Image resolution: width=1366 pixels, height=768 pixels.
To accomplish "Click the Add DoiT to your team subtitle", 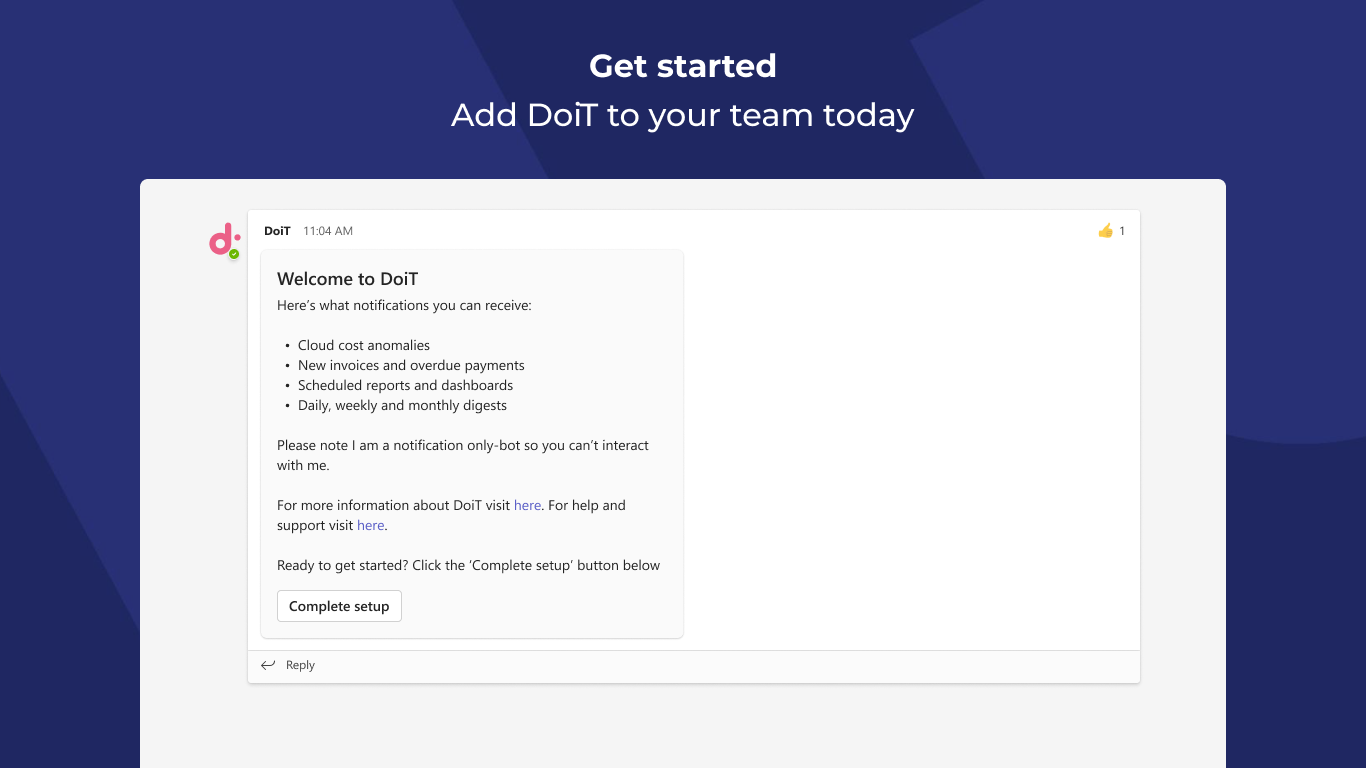I will 683,115.
